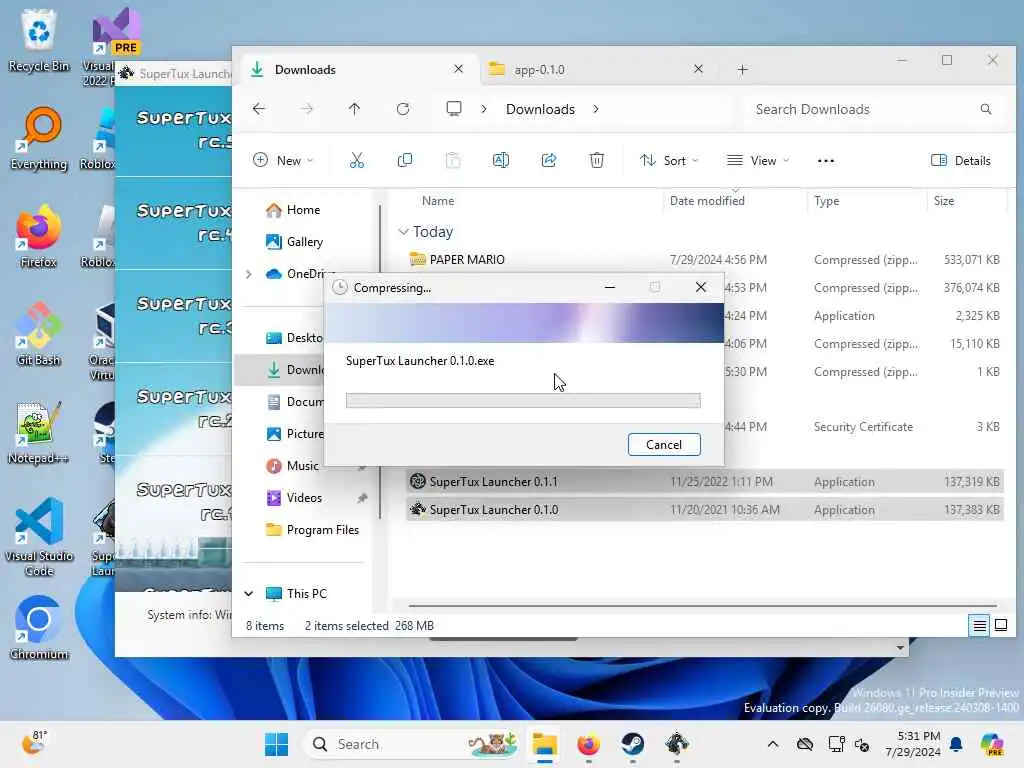Image resolution: width=1024 pixels, height=768 pixels.
Task: Open the notifications bell
Action: [956, 744]
